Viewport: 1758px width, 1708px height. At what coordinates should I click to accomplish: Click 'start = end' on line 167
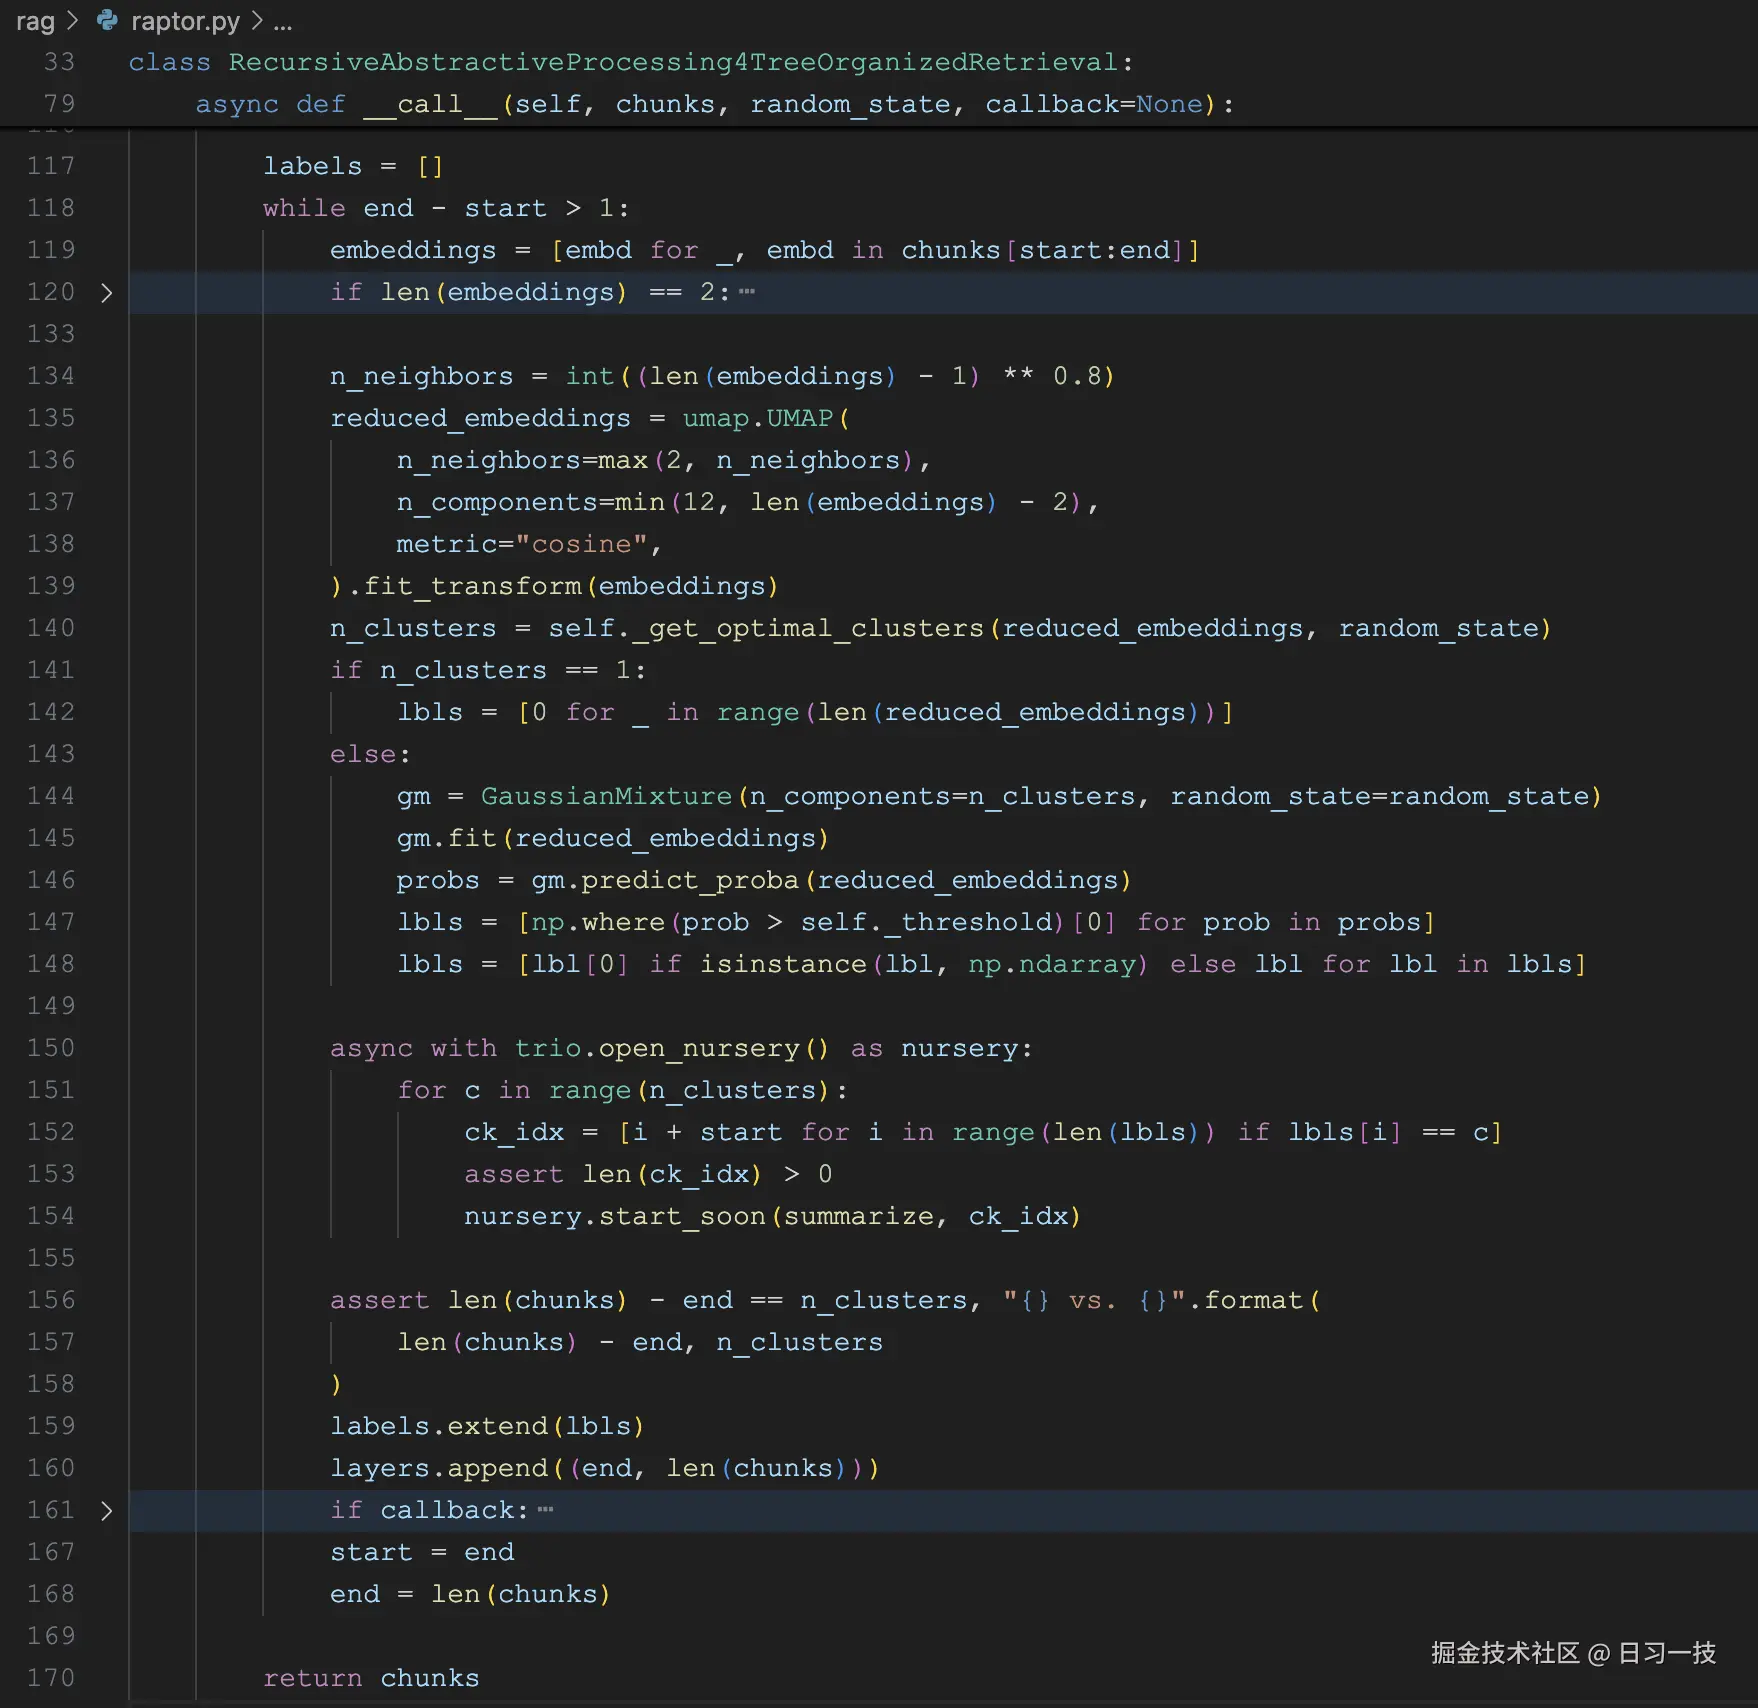click(x=422, y=1552)
